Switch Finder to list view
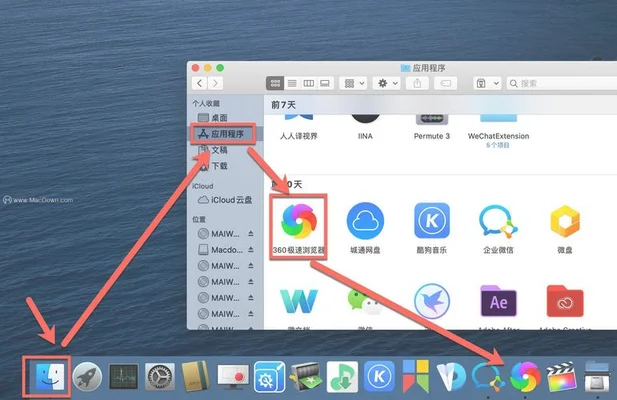Viewport: 617px width, 400px height. [292, 83]
